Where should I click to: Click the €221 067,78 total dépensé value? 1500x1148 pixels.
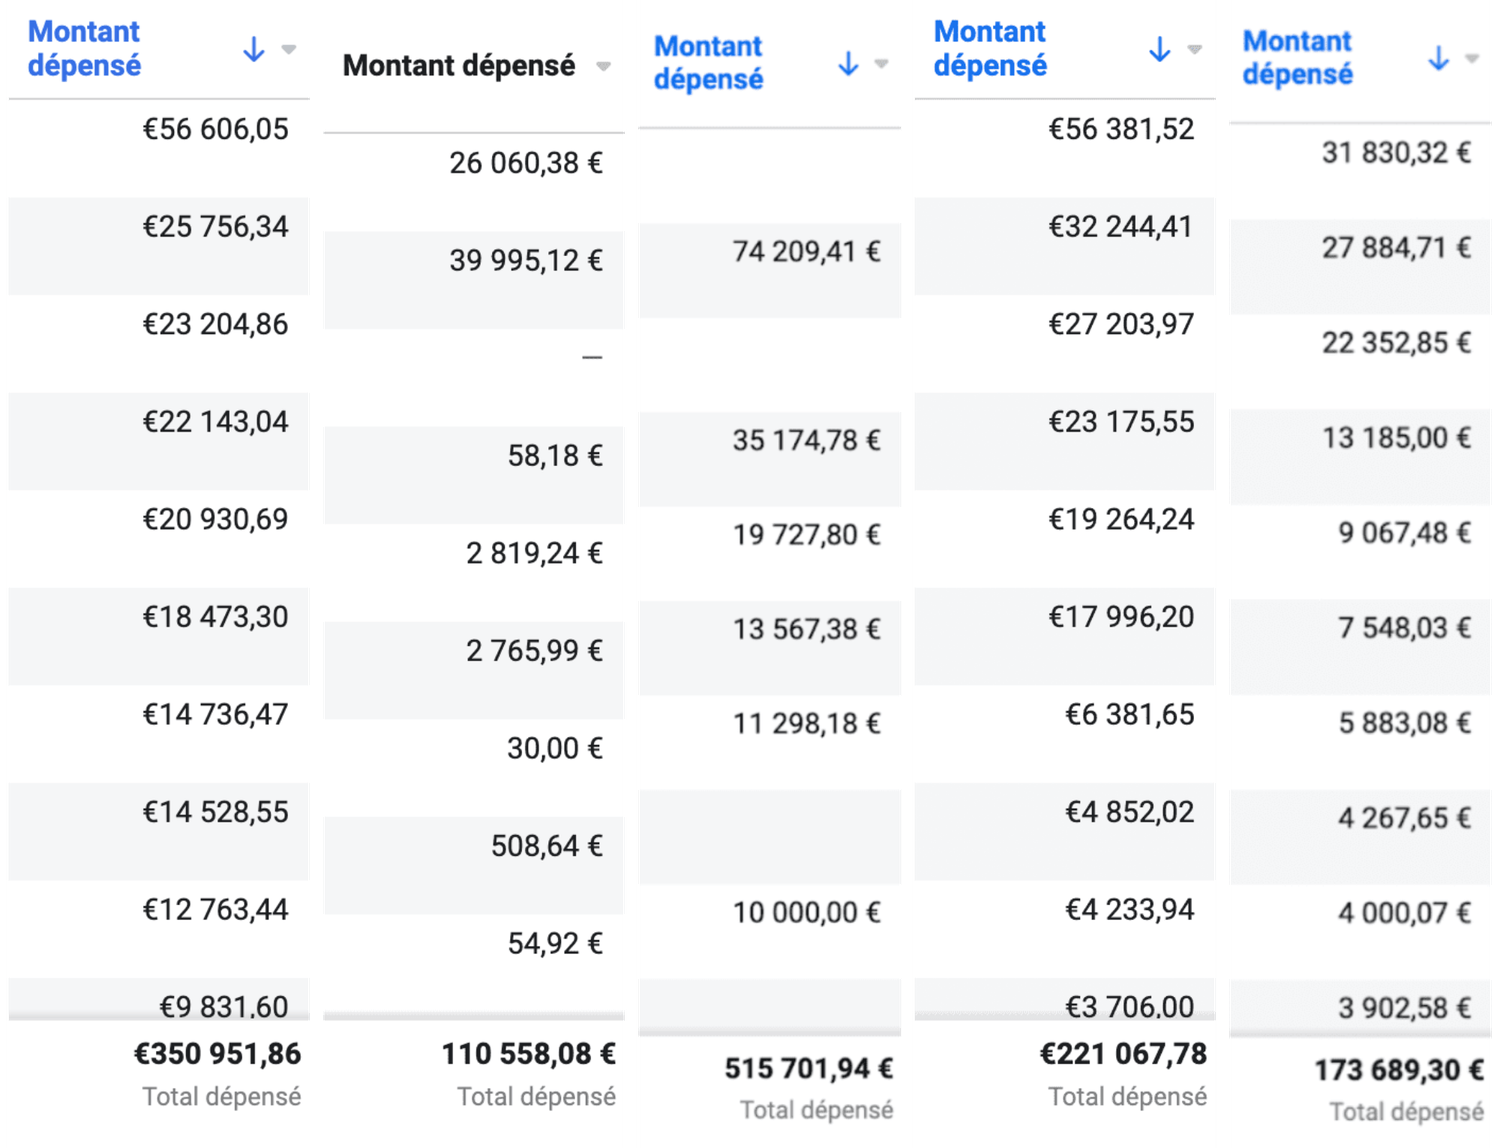(1123, 1054)
